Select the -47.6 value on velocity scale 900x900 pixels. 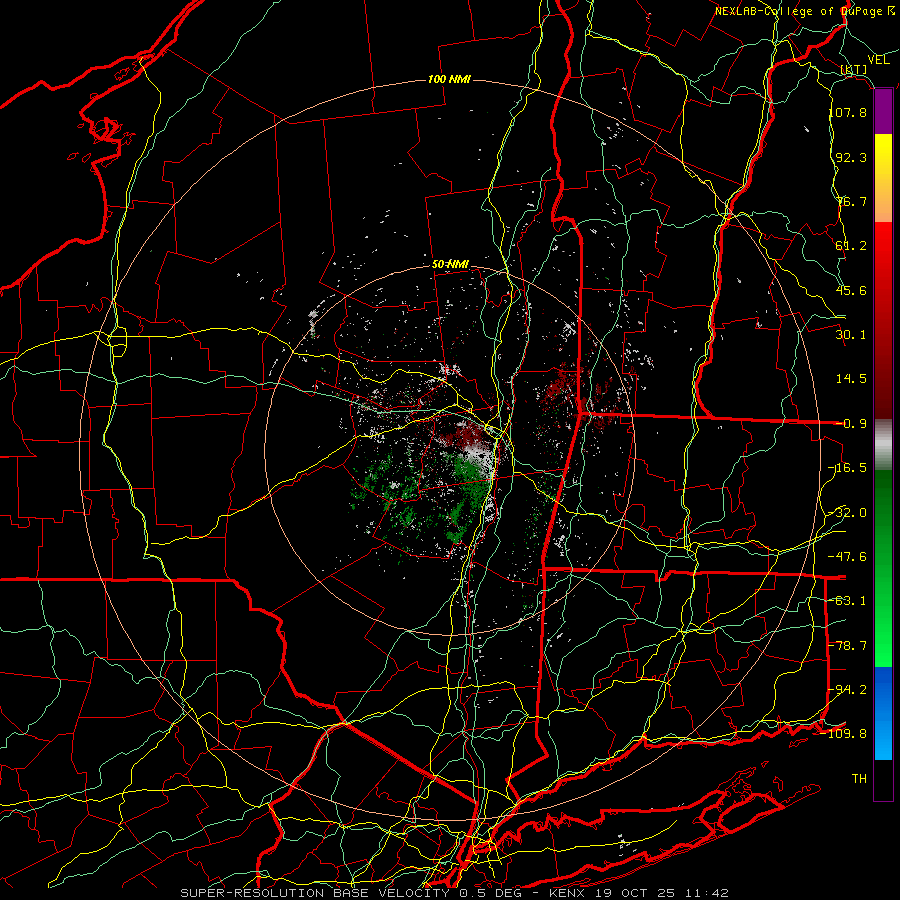pos(848,557)
